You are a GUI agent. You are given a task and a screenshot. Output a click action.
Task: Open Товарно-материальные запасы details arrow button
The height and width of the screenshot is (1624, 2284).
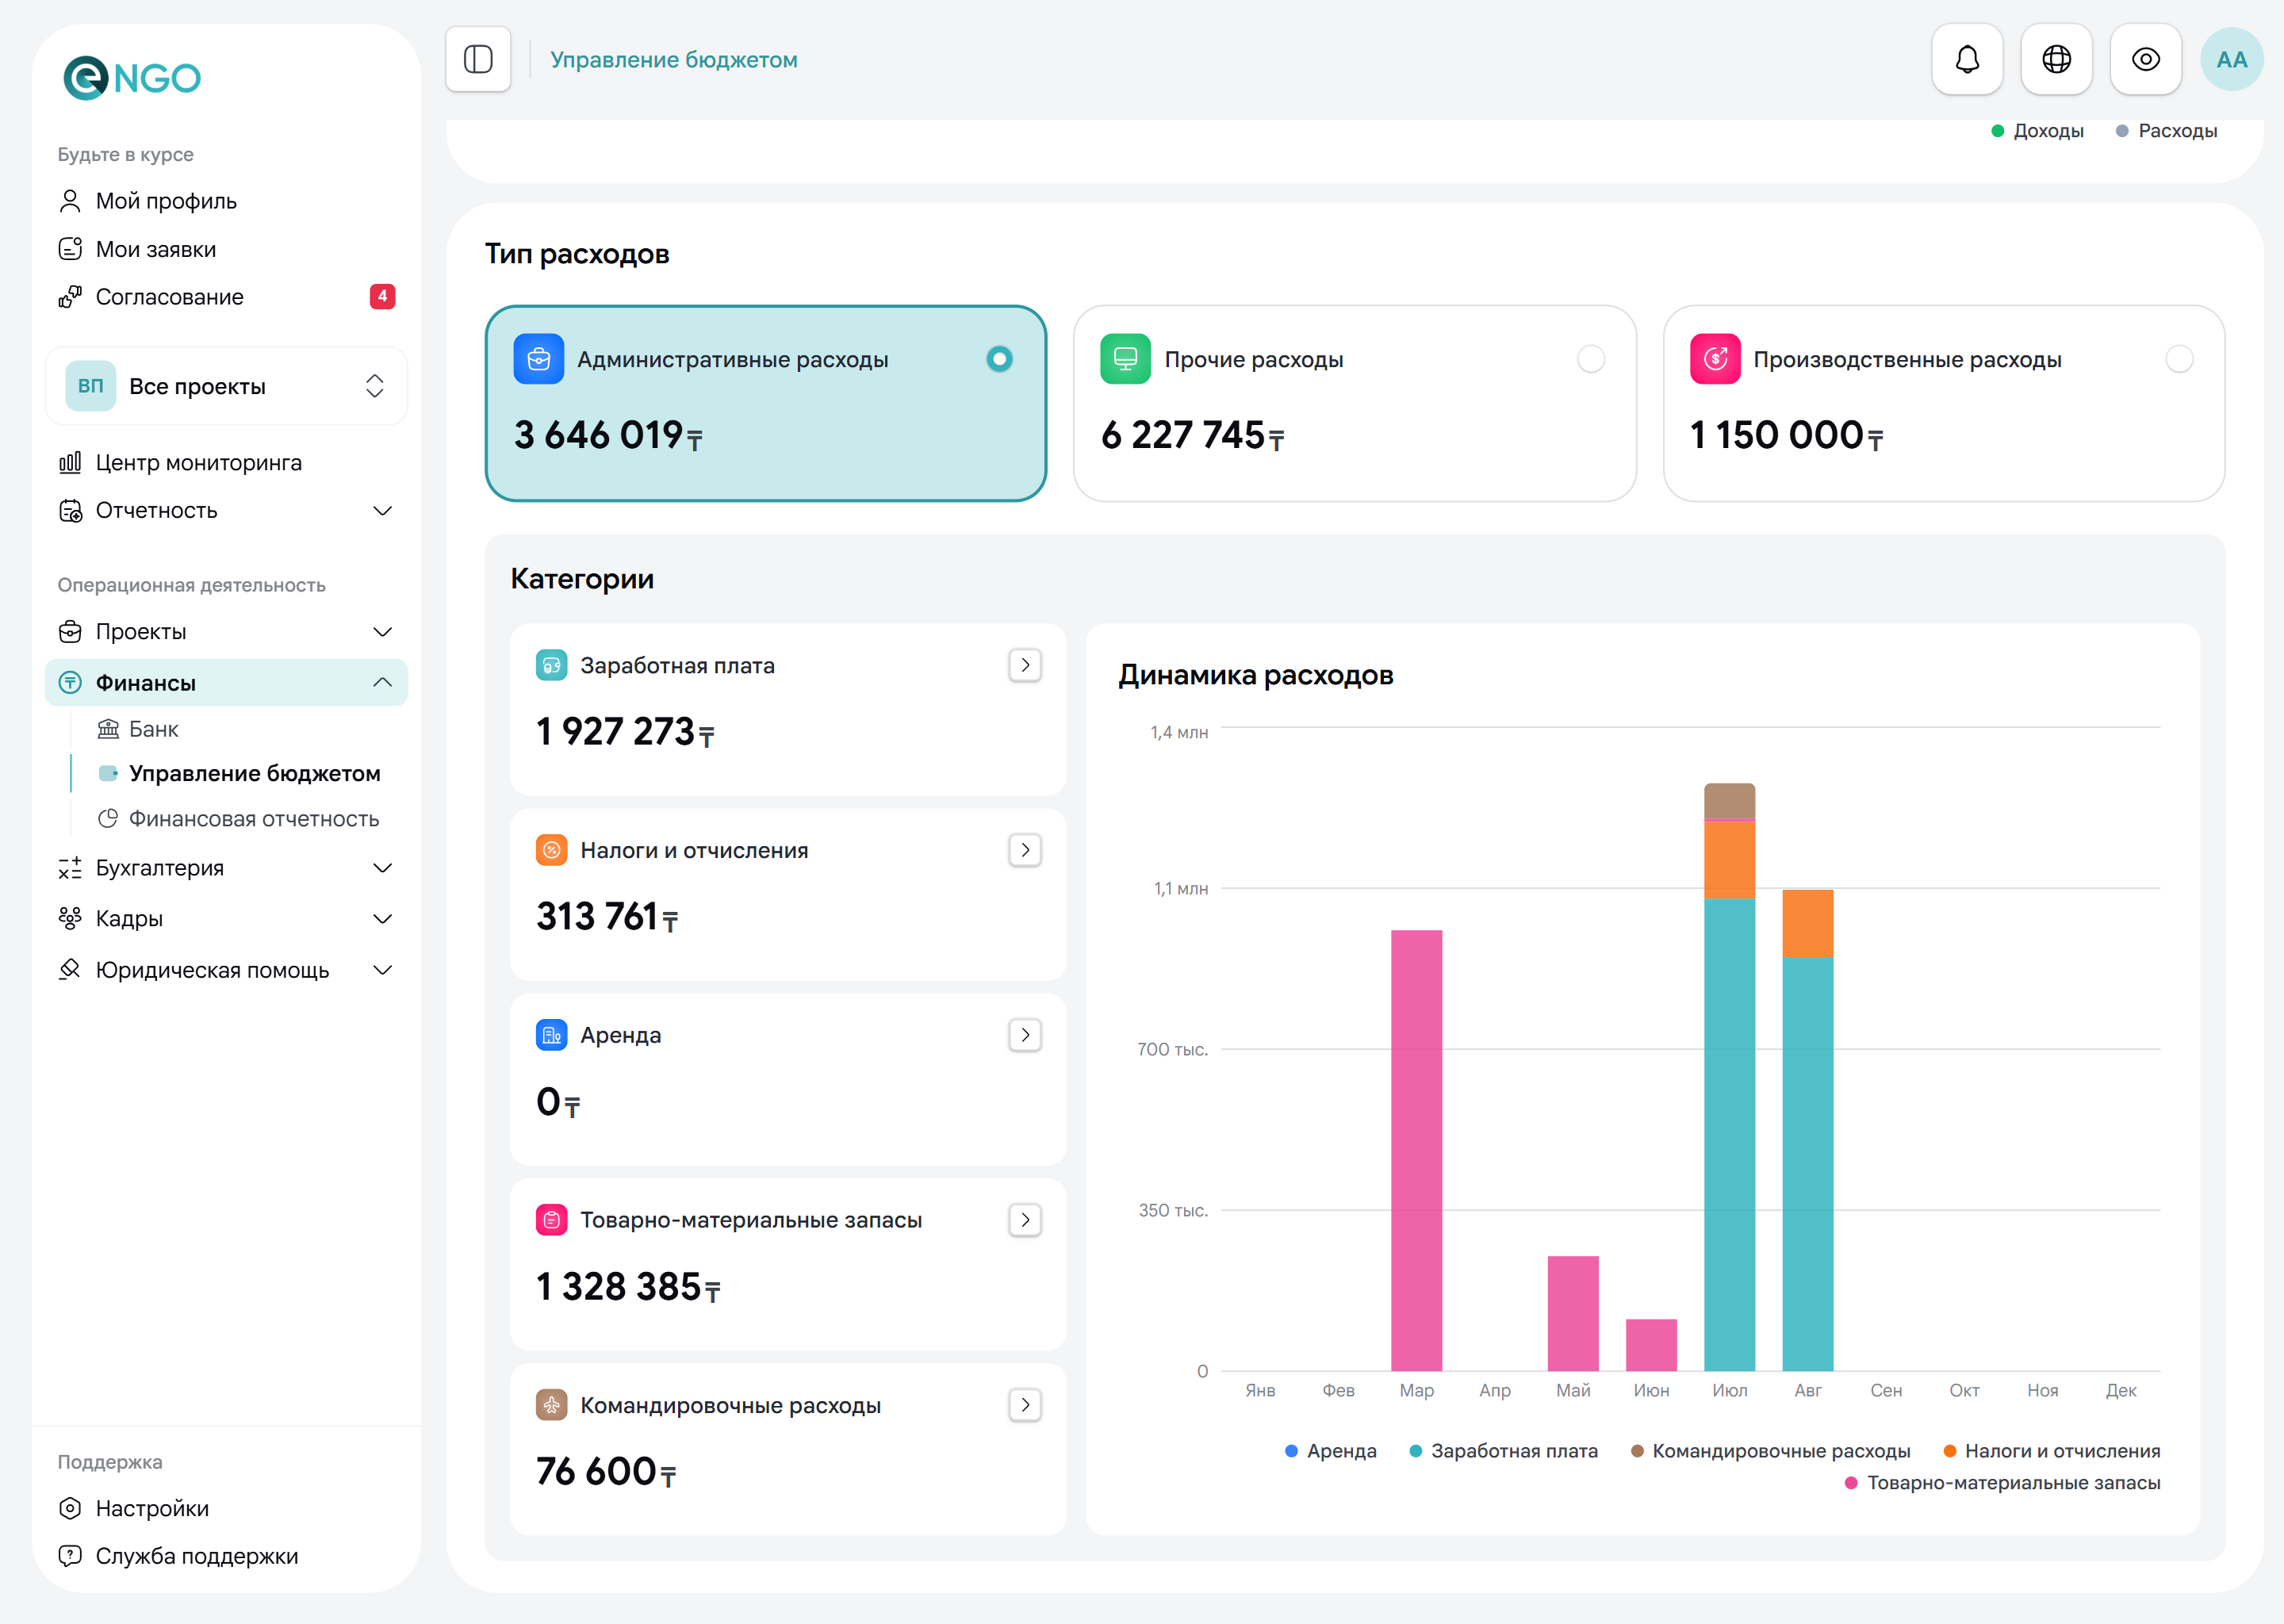(x=1025, y=1220)
